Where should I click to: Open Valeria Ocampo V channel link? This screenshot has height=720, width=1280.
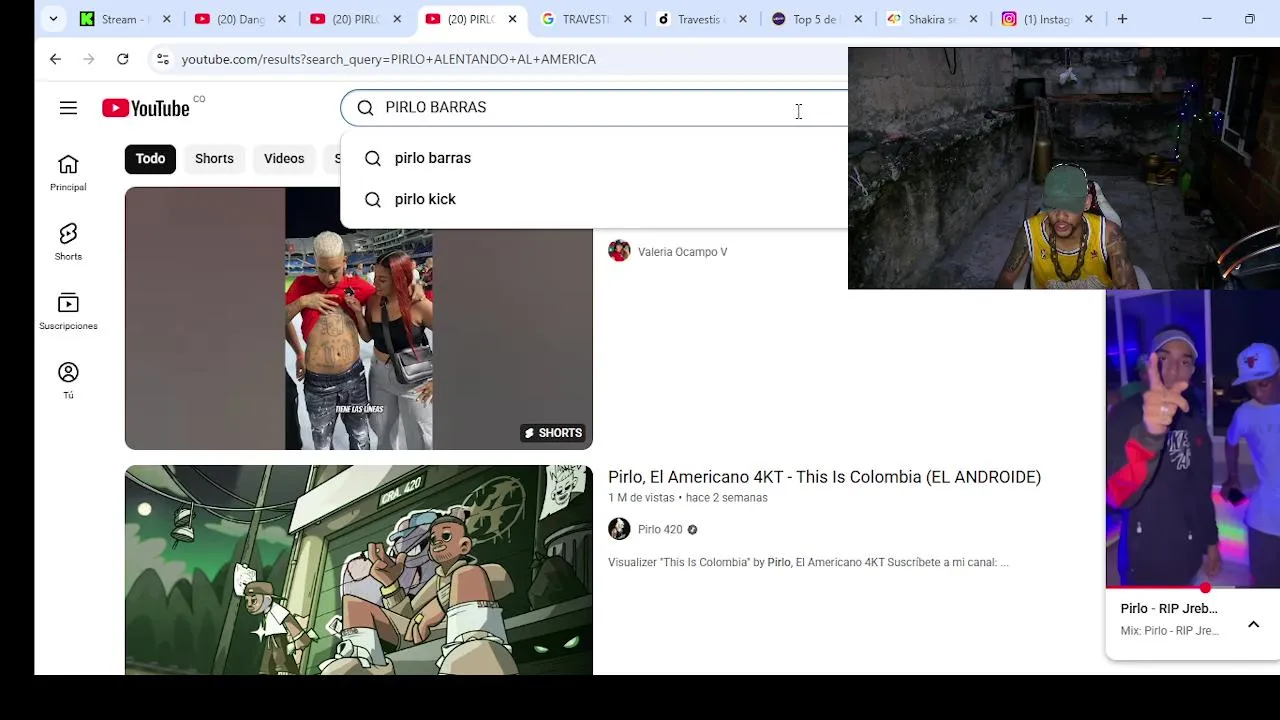(x=683, y=252)
